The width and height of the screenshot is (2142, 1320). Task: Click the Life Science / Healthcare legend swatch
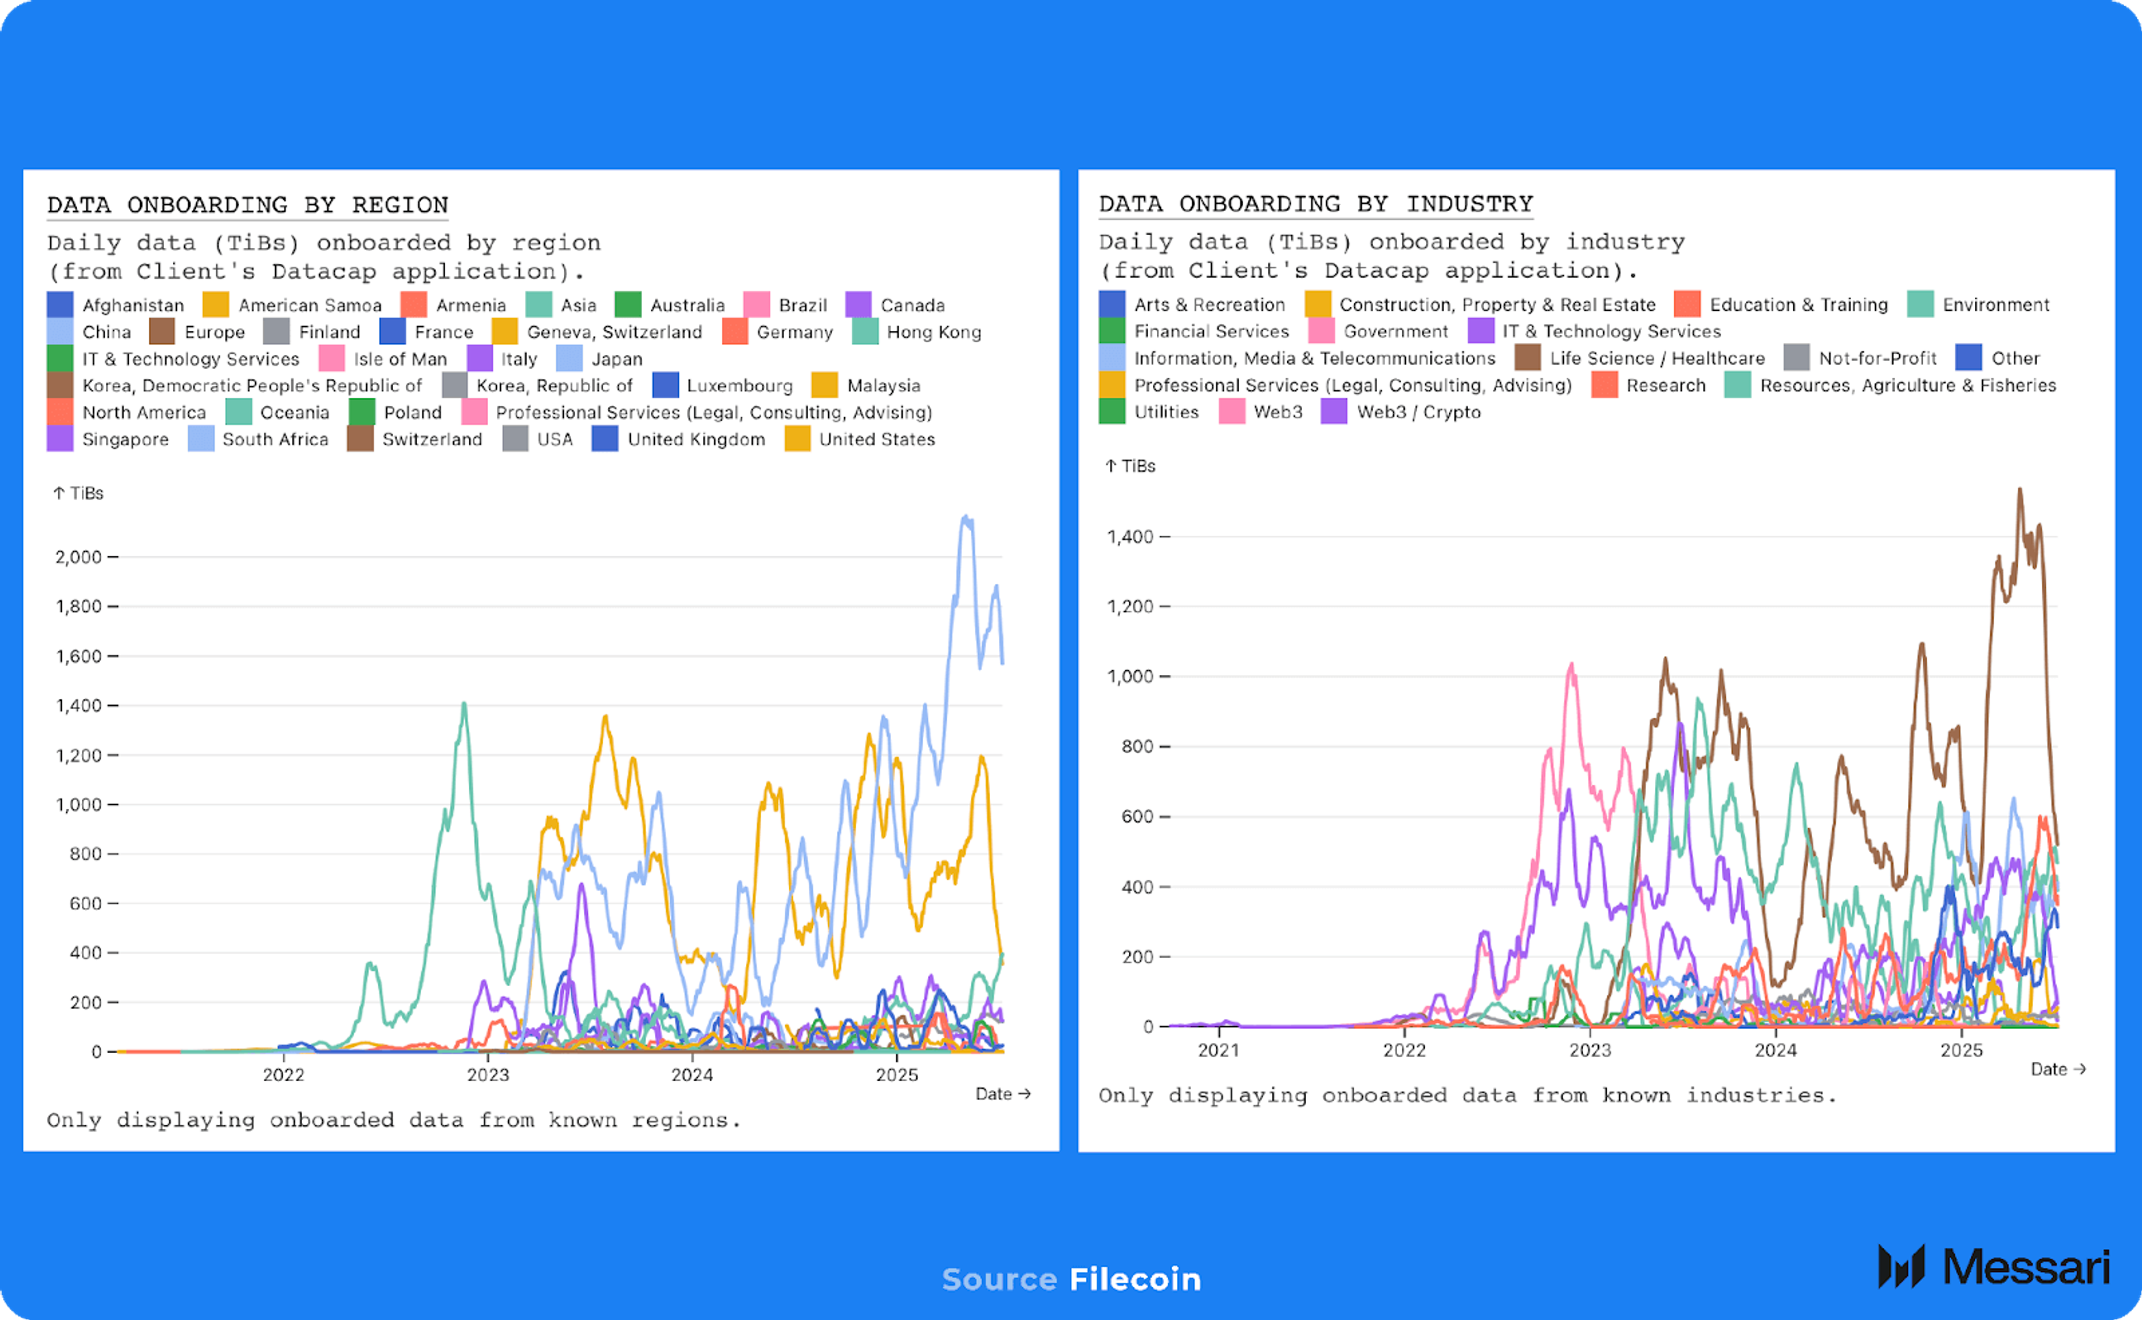pyautogui.click(x=1527, y=358)
